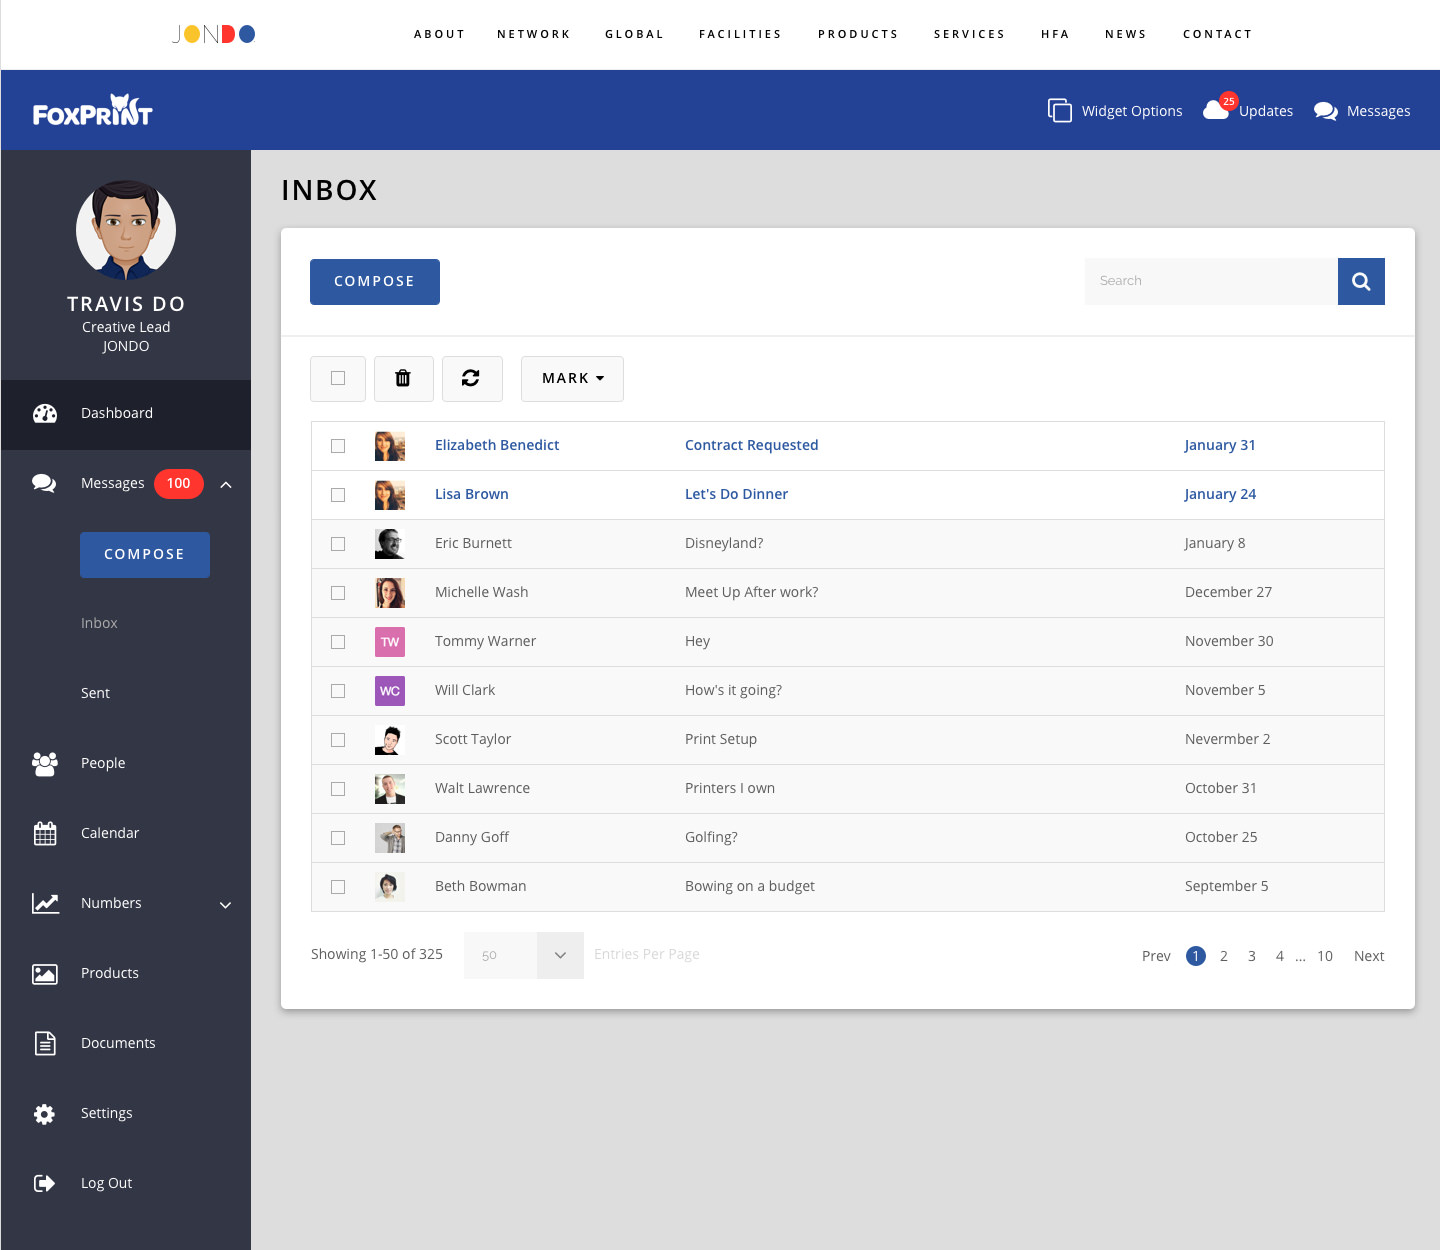Check the Elizabeth Benedict message
The height and width of the screenshot is (1250, 1440).
[338, 446]
